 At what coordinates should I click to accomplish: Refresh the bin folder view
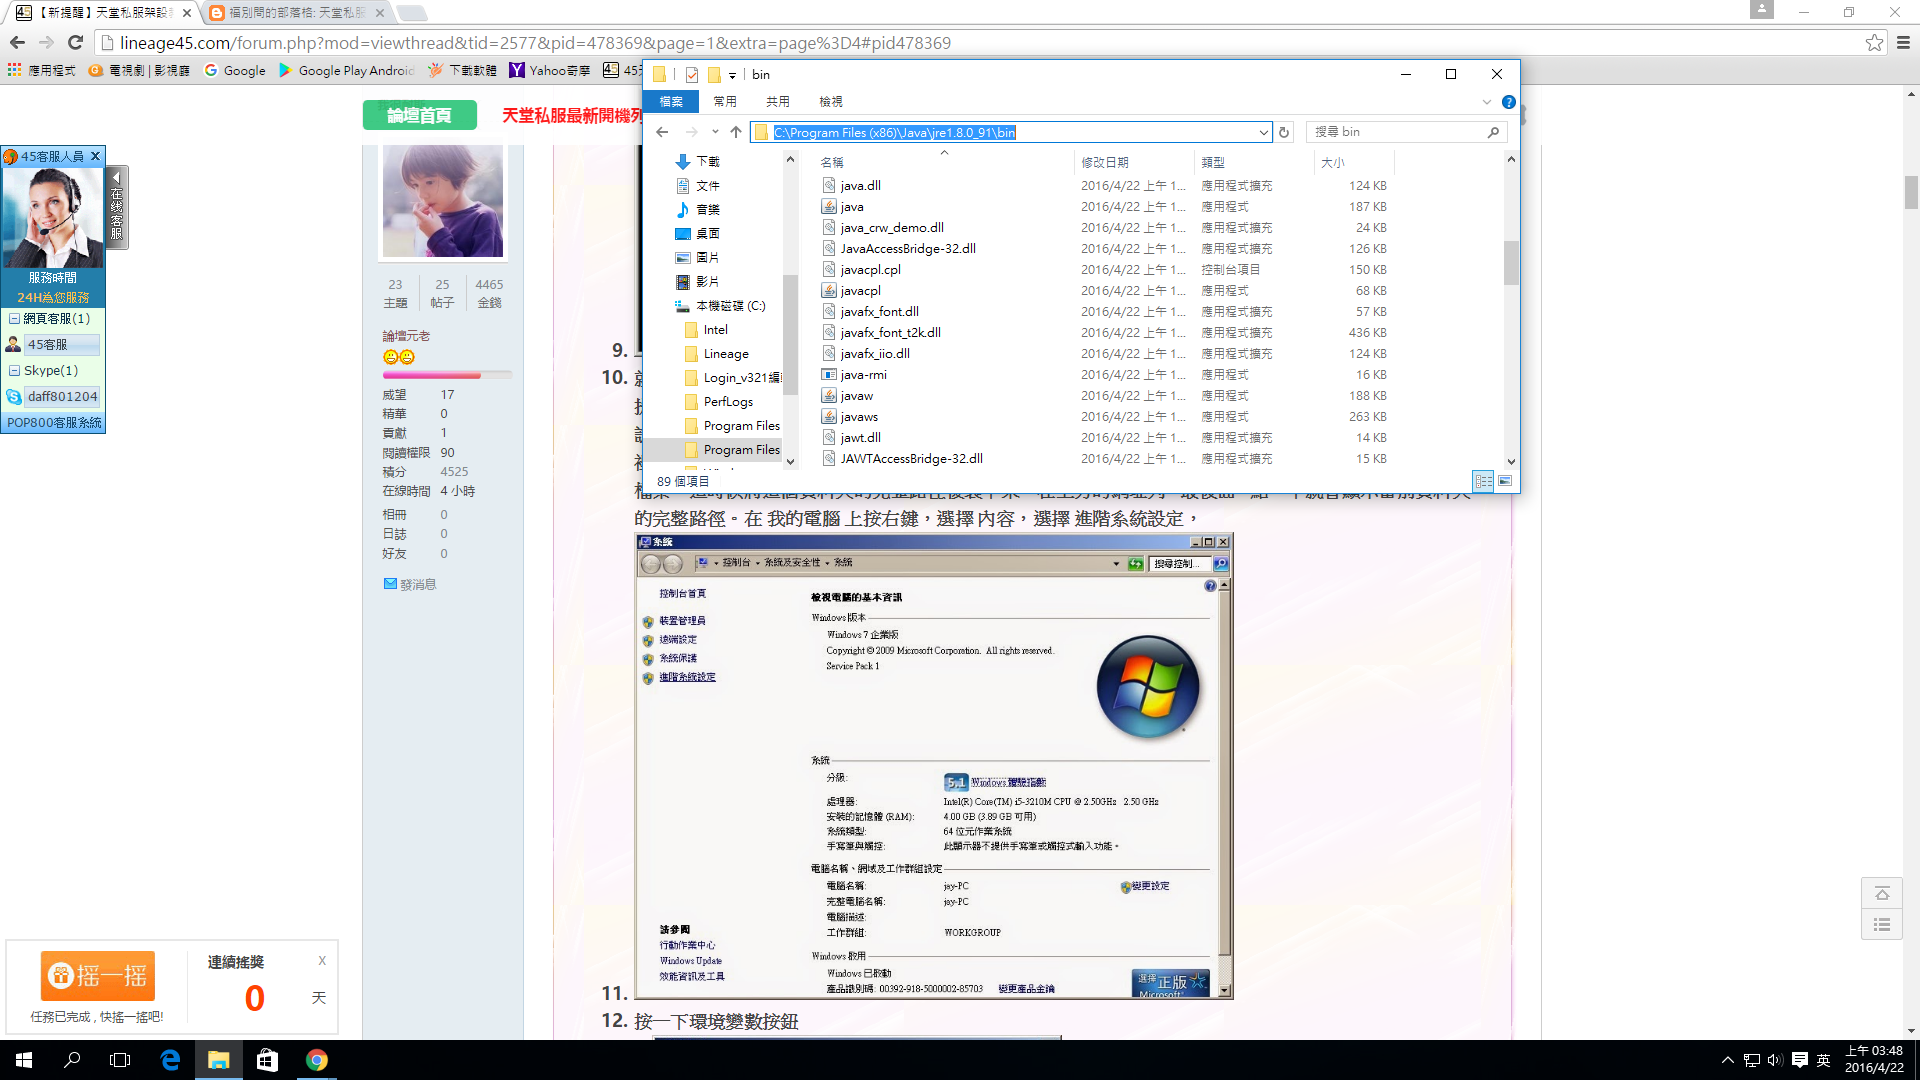(1284, 132)
